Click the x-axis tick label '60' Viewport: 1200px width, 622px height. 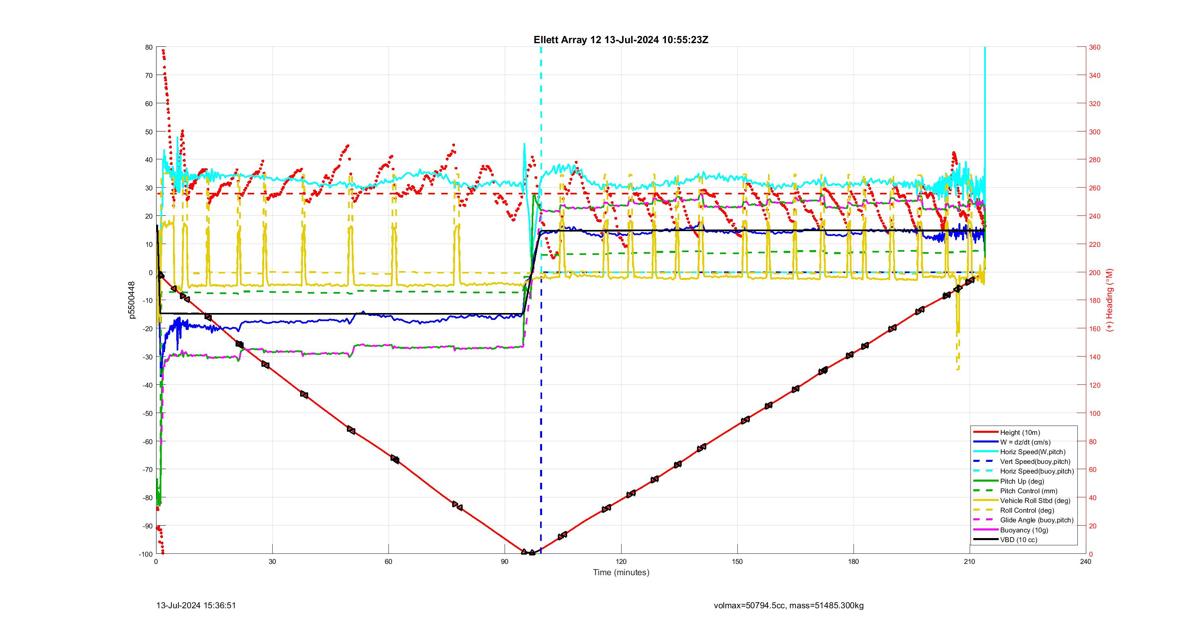pos(389,562)
